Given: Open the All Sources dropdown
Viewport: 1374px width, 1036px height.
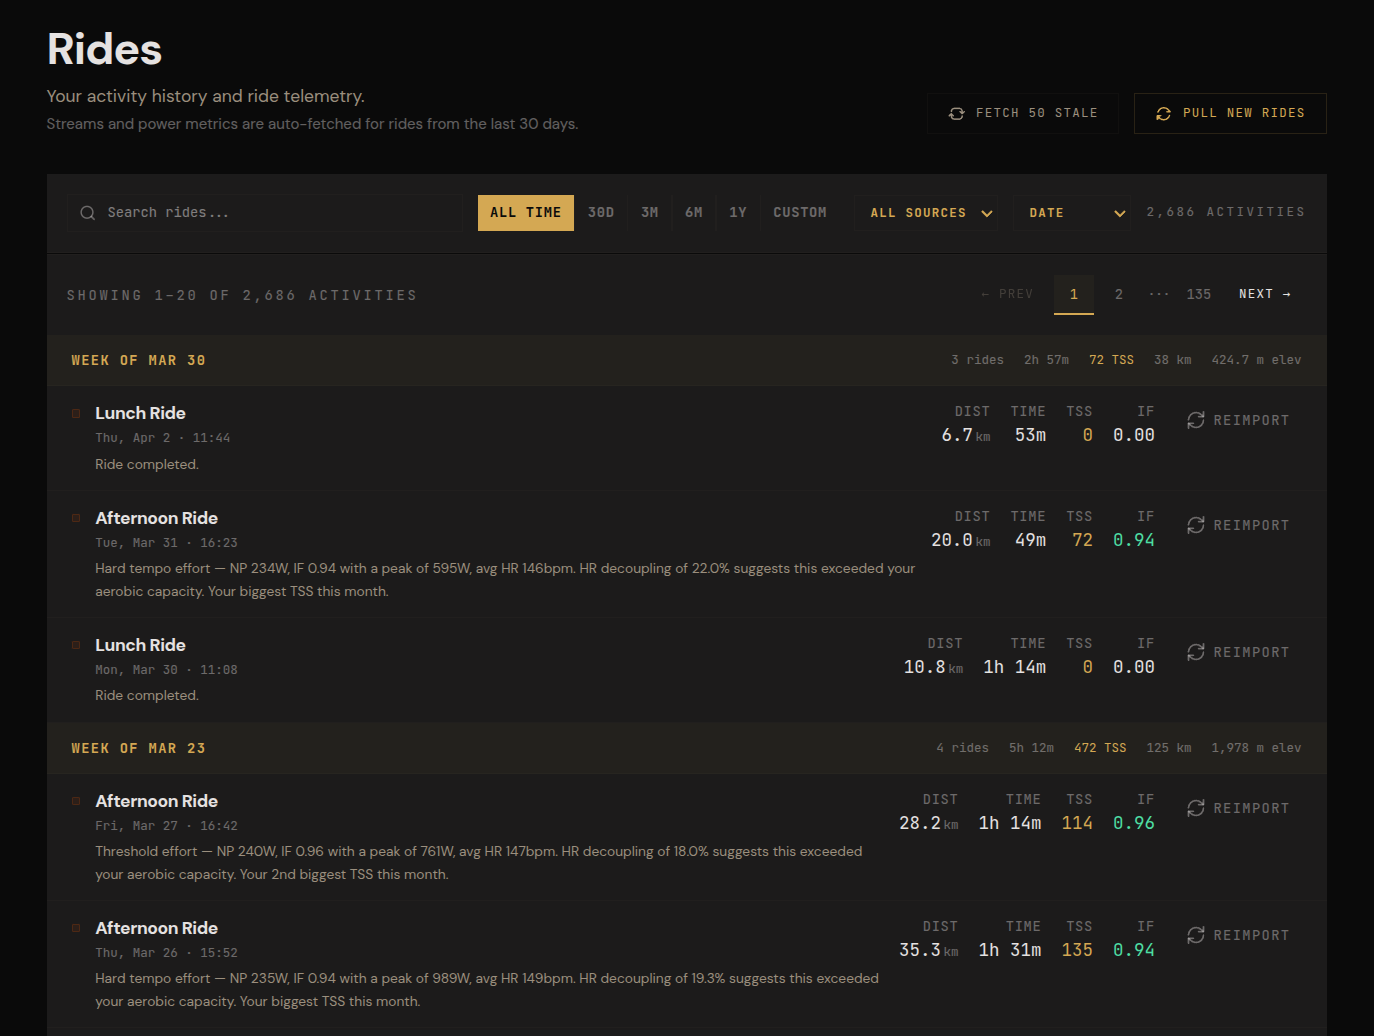Looking at the screenshot, I should click(x=930, y=213).
